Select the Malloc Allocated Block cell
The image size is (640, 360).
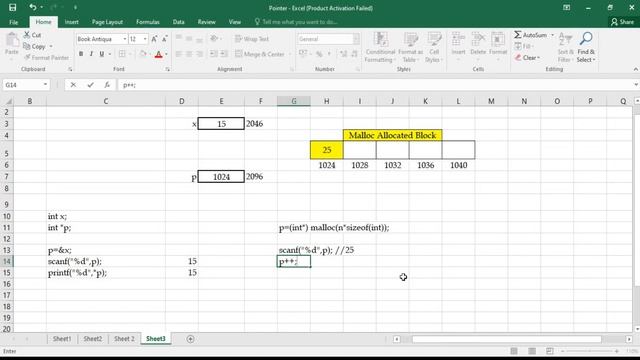click(392, 135)
